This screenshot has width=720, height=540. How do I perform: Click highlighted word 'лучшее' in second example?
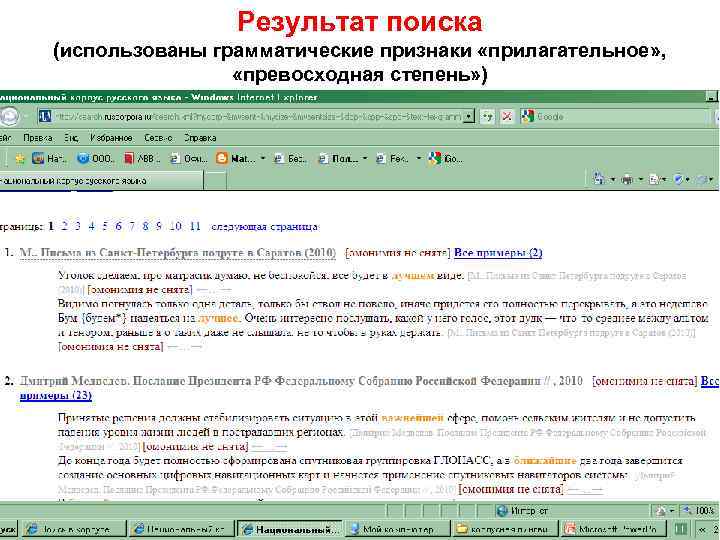(x=218, y=318)
